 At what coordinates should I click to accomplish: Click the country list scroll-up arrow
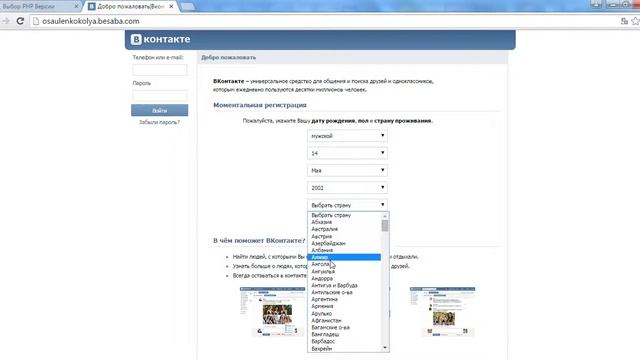tap(385, 216)
